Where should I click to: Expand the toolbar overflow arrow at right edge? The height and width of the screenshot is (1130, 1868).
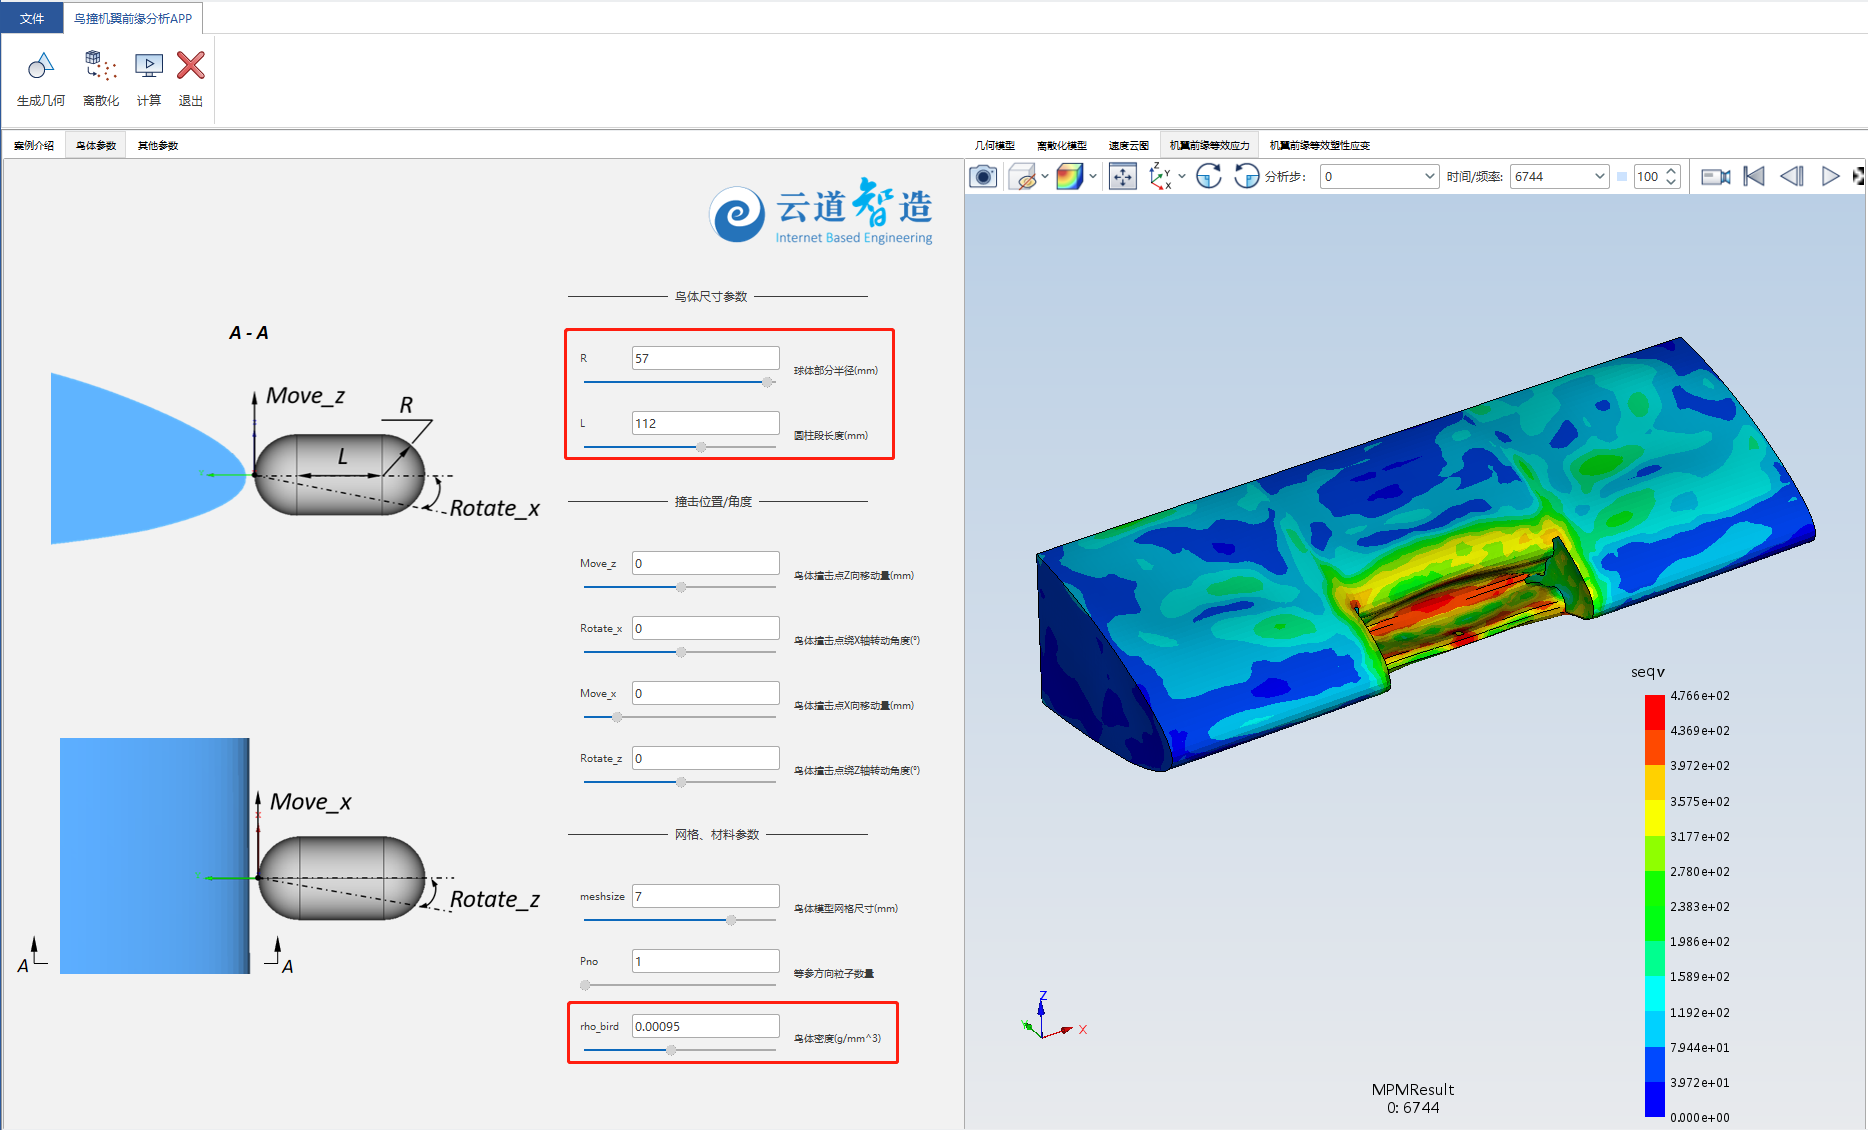pos(1858,177)
